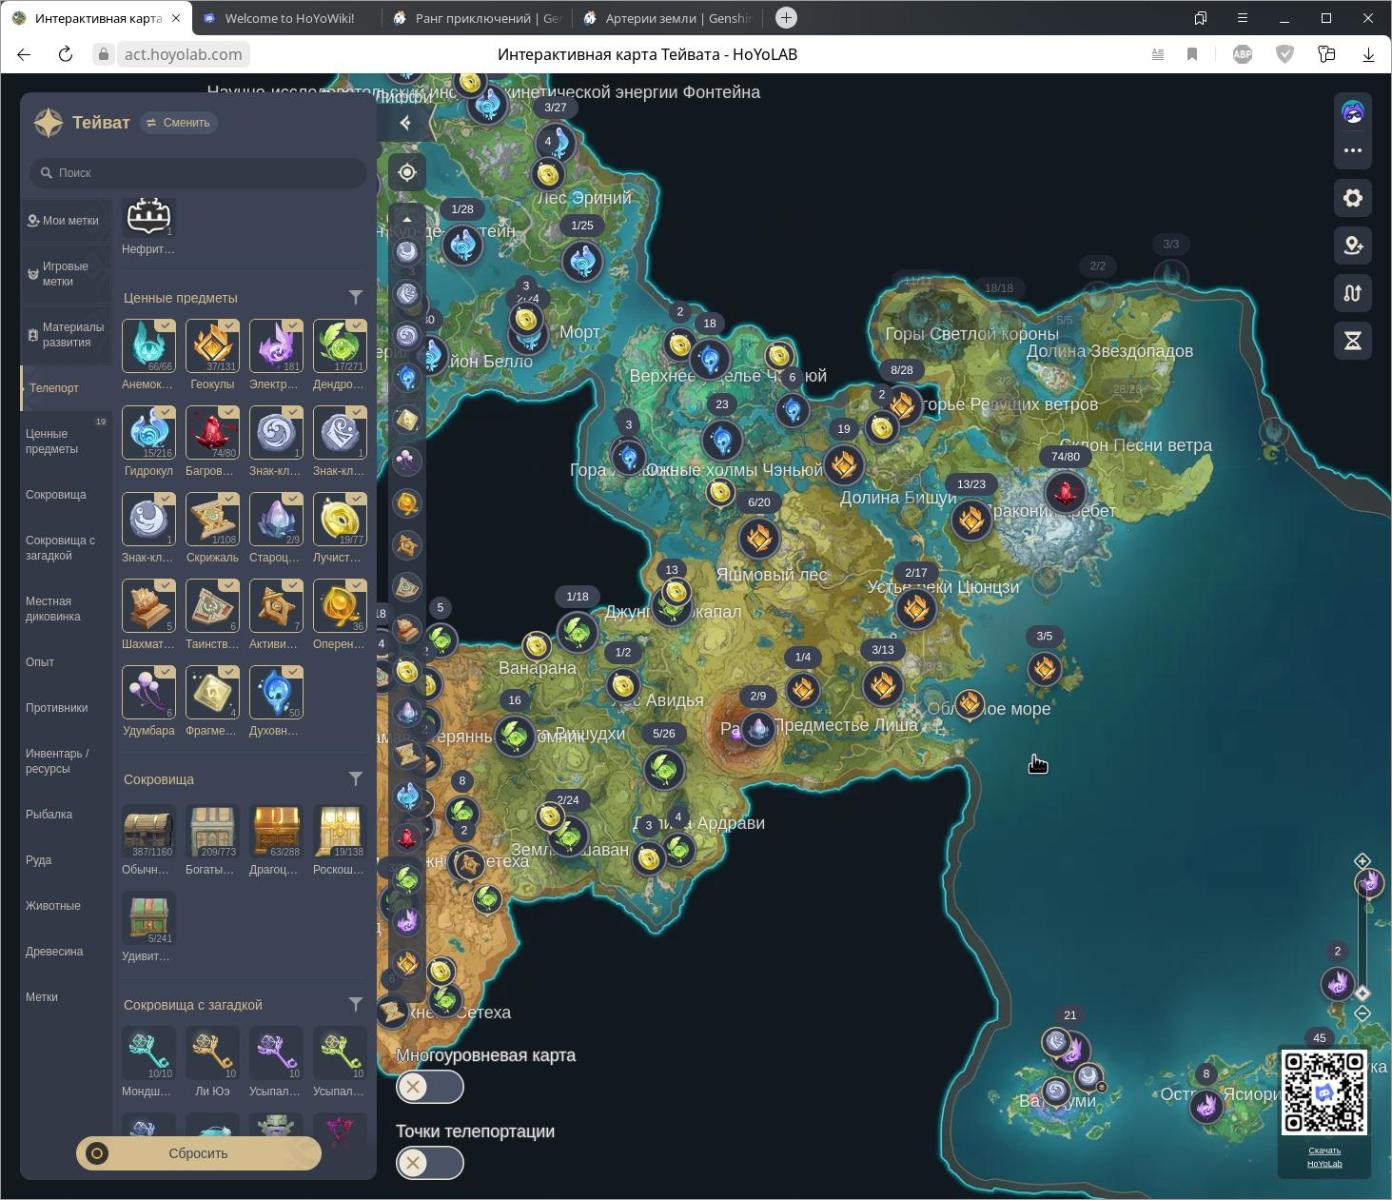Click the Dendroculus 1/18 map cluster
Screen dimensions: 1392x1200
(577, 631)
